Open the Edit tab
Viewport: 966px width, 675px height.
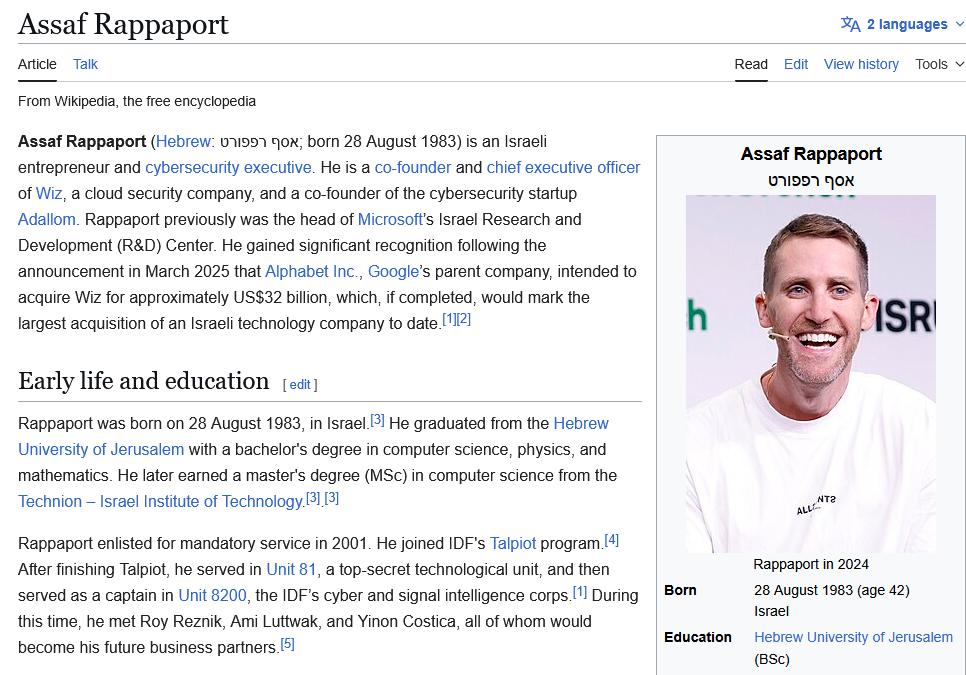(796, 64)
